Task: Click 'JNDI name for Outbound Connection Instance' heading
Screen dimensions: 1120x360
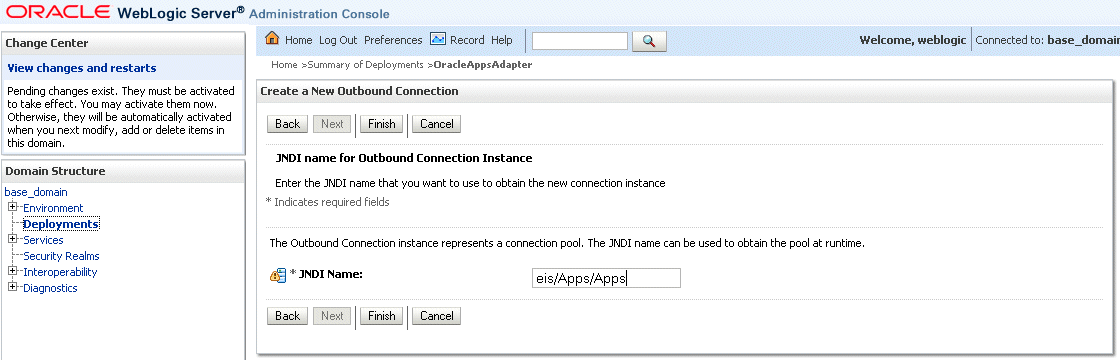Action: [x=404, y=158]
